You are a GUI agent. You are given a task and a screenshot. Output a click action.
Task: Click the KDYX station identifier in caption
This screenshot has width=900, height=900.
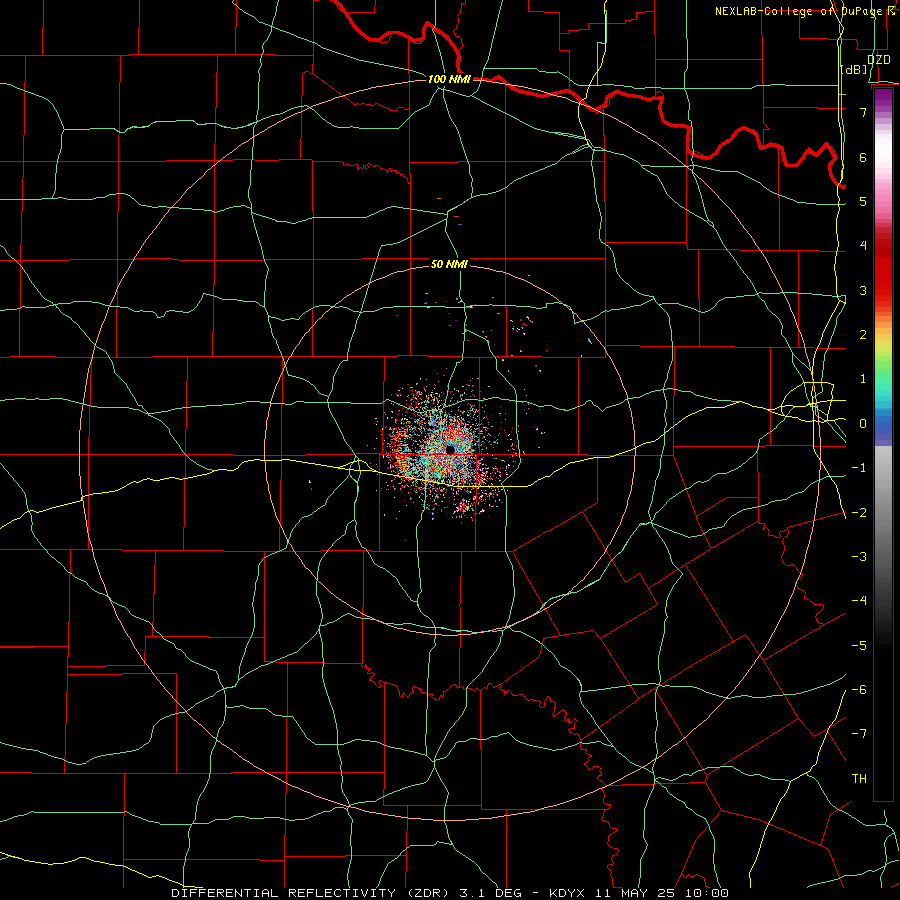567,893
